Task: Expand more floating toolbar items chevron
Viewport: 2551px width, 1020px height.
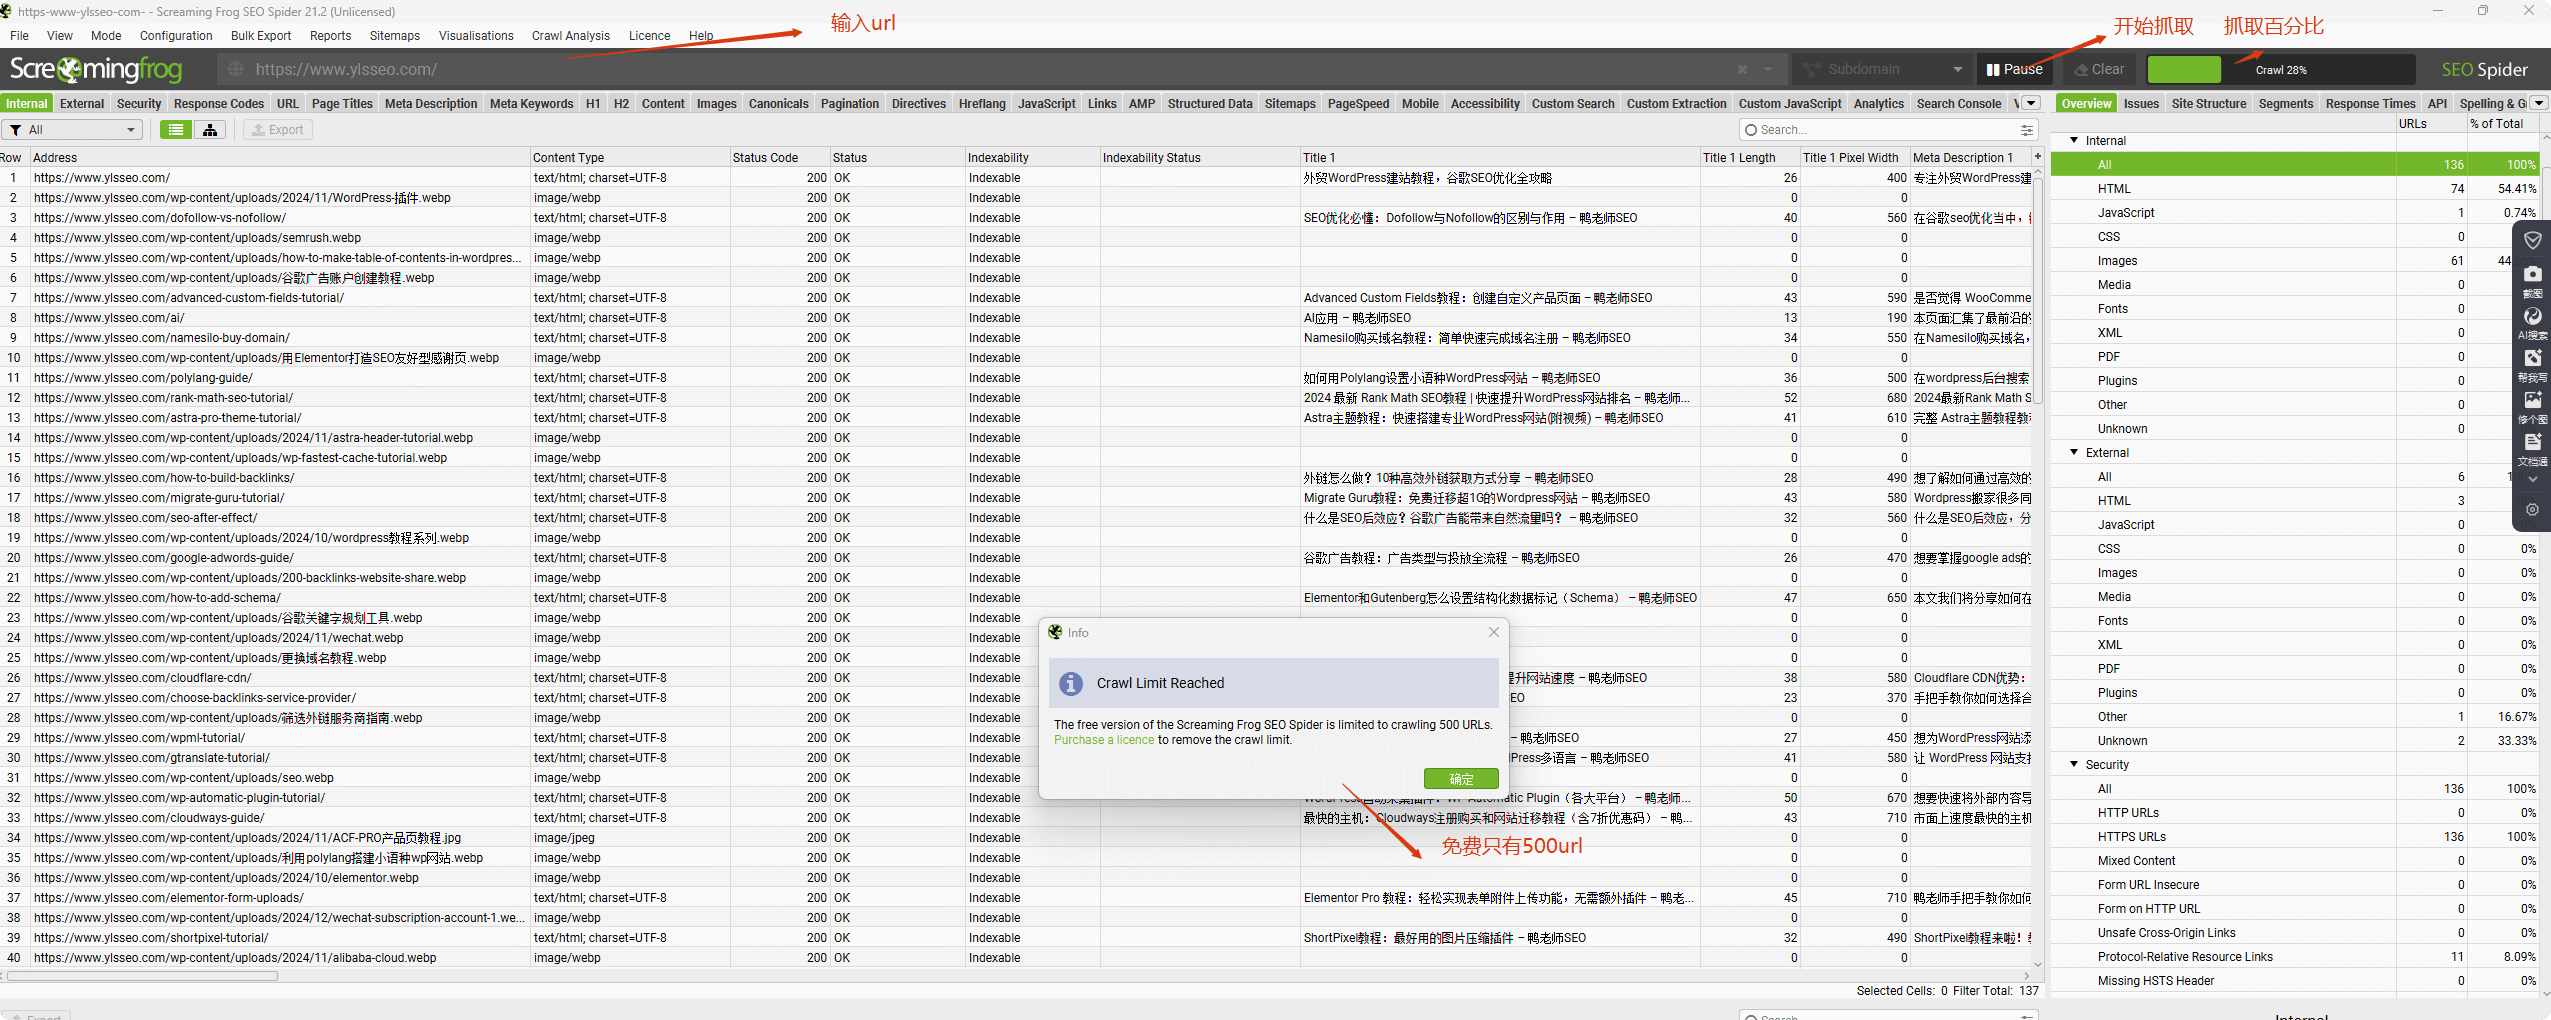Action: pyautogui.click(x=2532, y=480)
